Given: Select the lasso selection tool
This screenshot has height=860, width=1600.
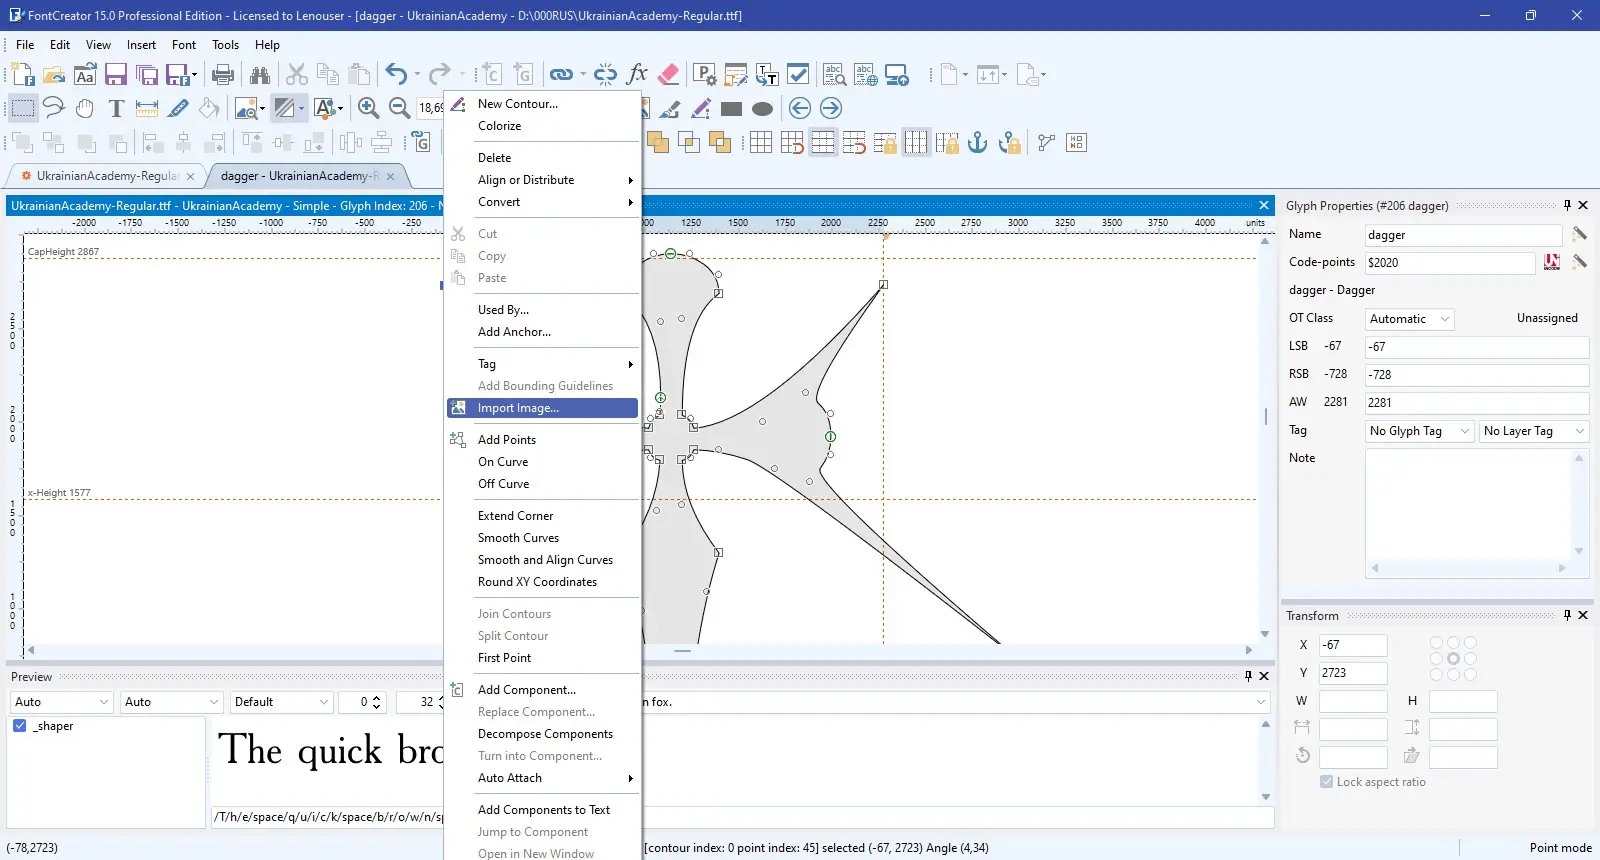Looking at the screenshot, I should click(x=54, y=108).
